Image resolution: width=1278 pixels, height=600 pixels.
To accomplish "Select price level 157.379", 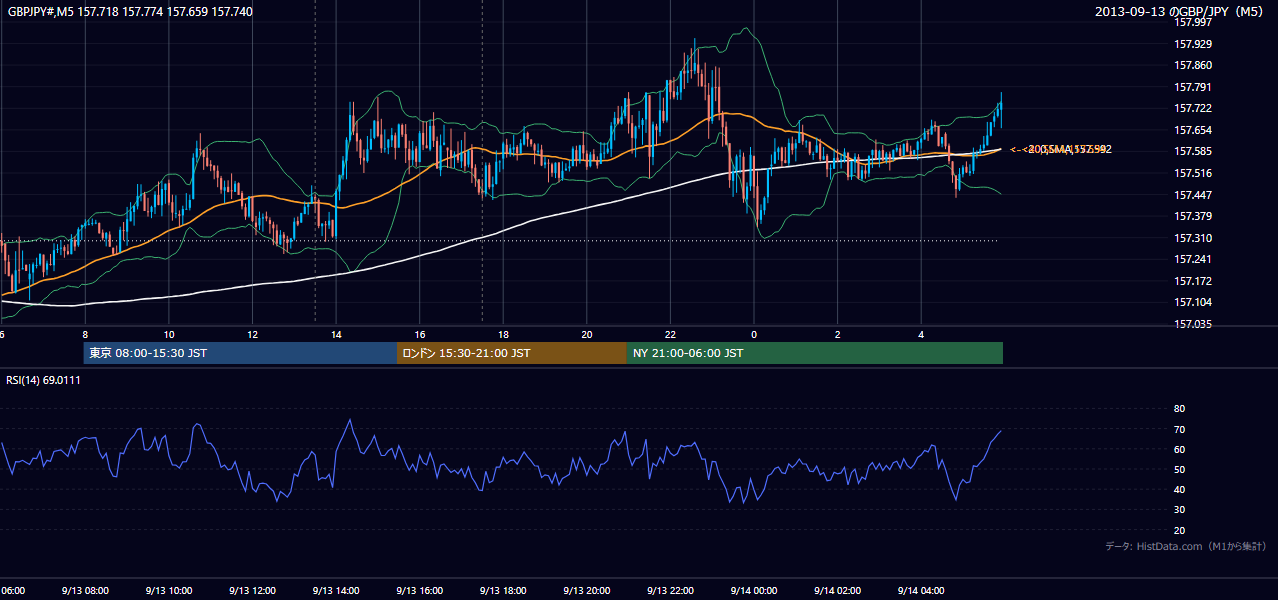I will [x=1193, y=216].
